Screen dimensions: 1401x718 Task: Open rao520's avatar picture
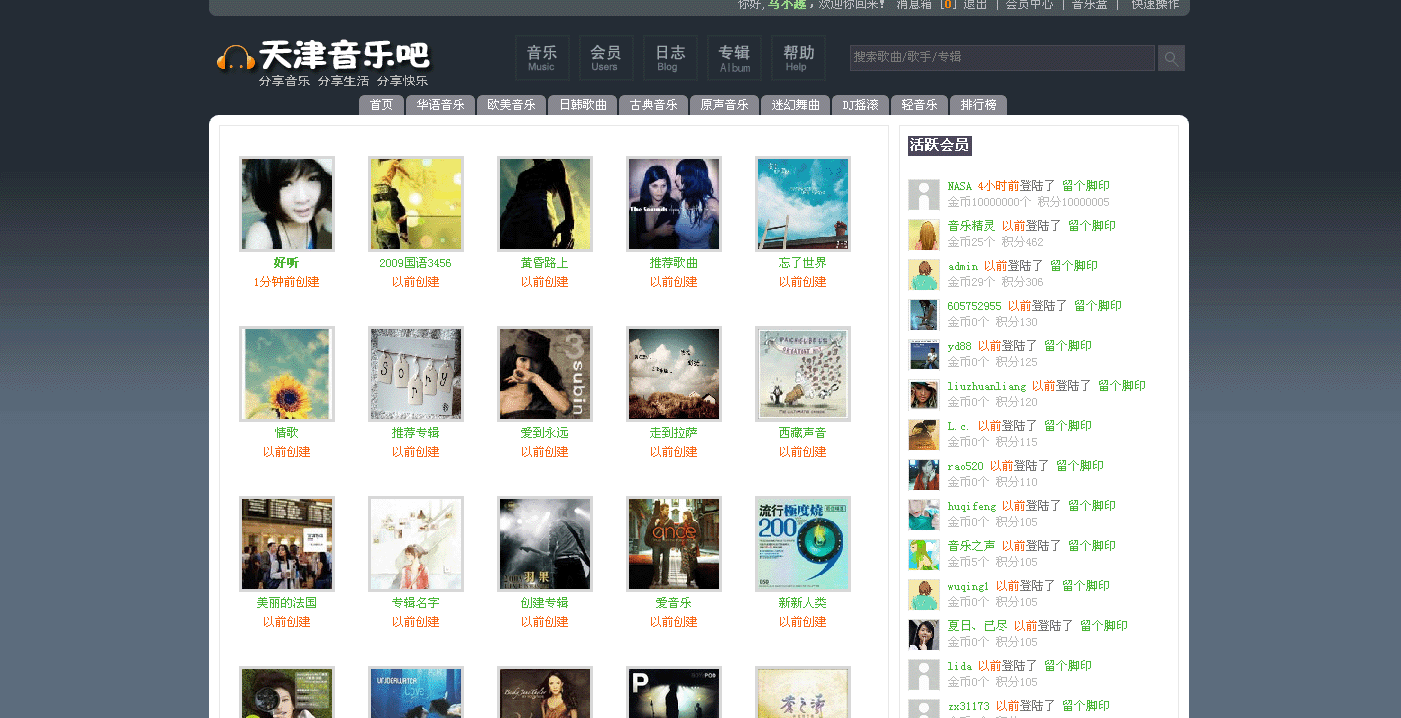point(924,474)
